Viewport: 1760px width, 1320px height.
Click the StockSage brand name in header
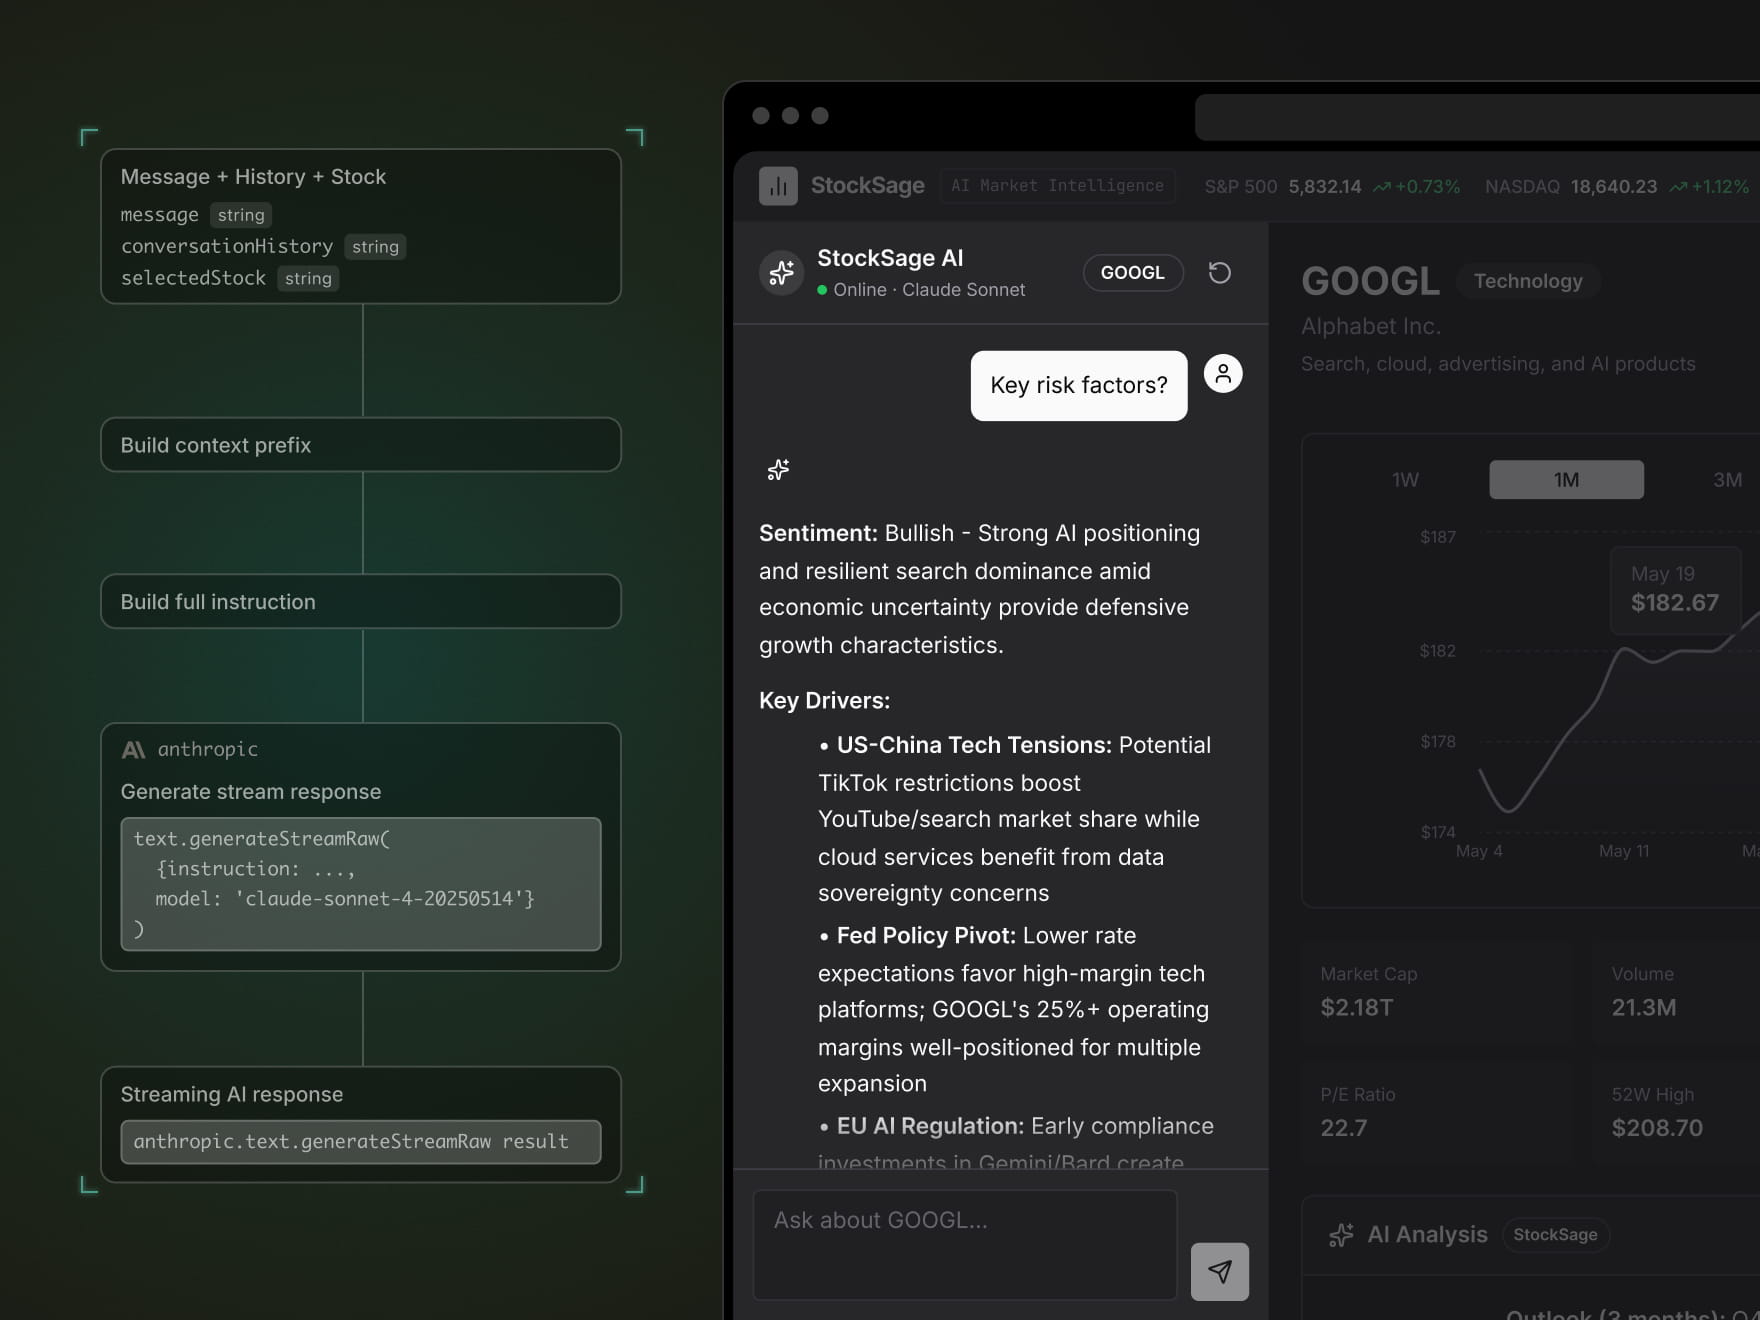pyautogui.click(x=868, y=186)
